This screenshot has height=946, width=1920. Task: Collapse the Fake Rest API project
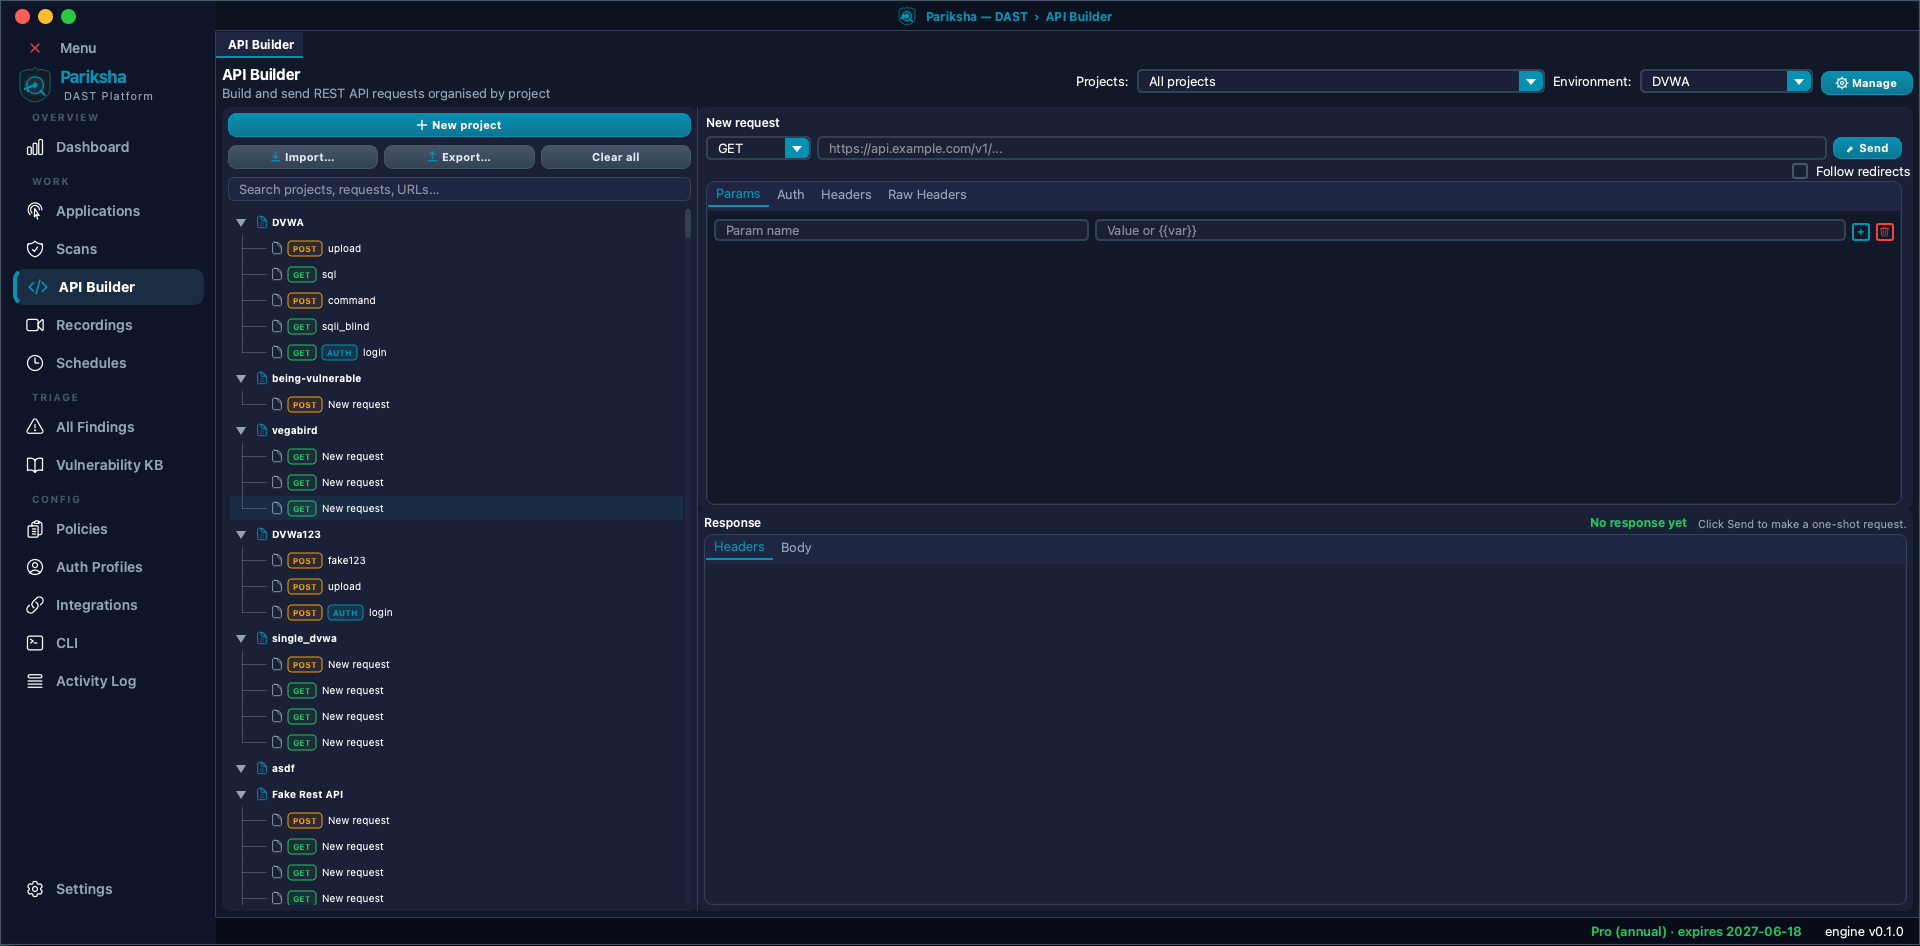(x=241, y=795)
